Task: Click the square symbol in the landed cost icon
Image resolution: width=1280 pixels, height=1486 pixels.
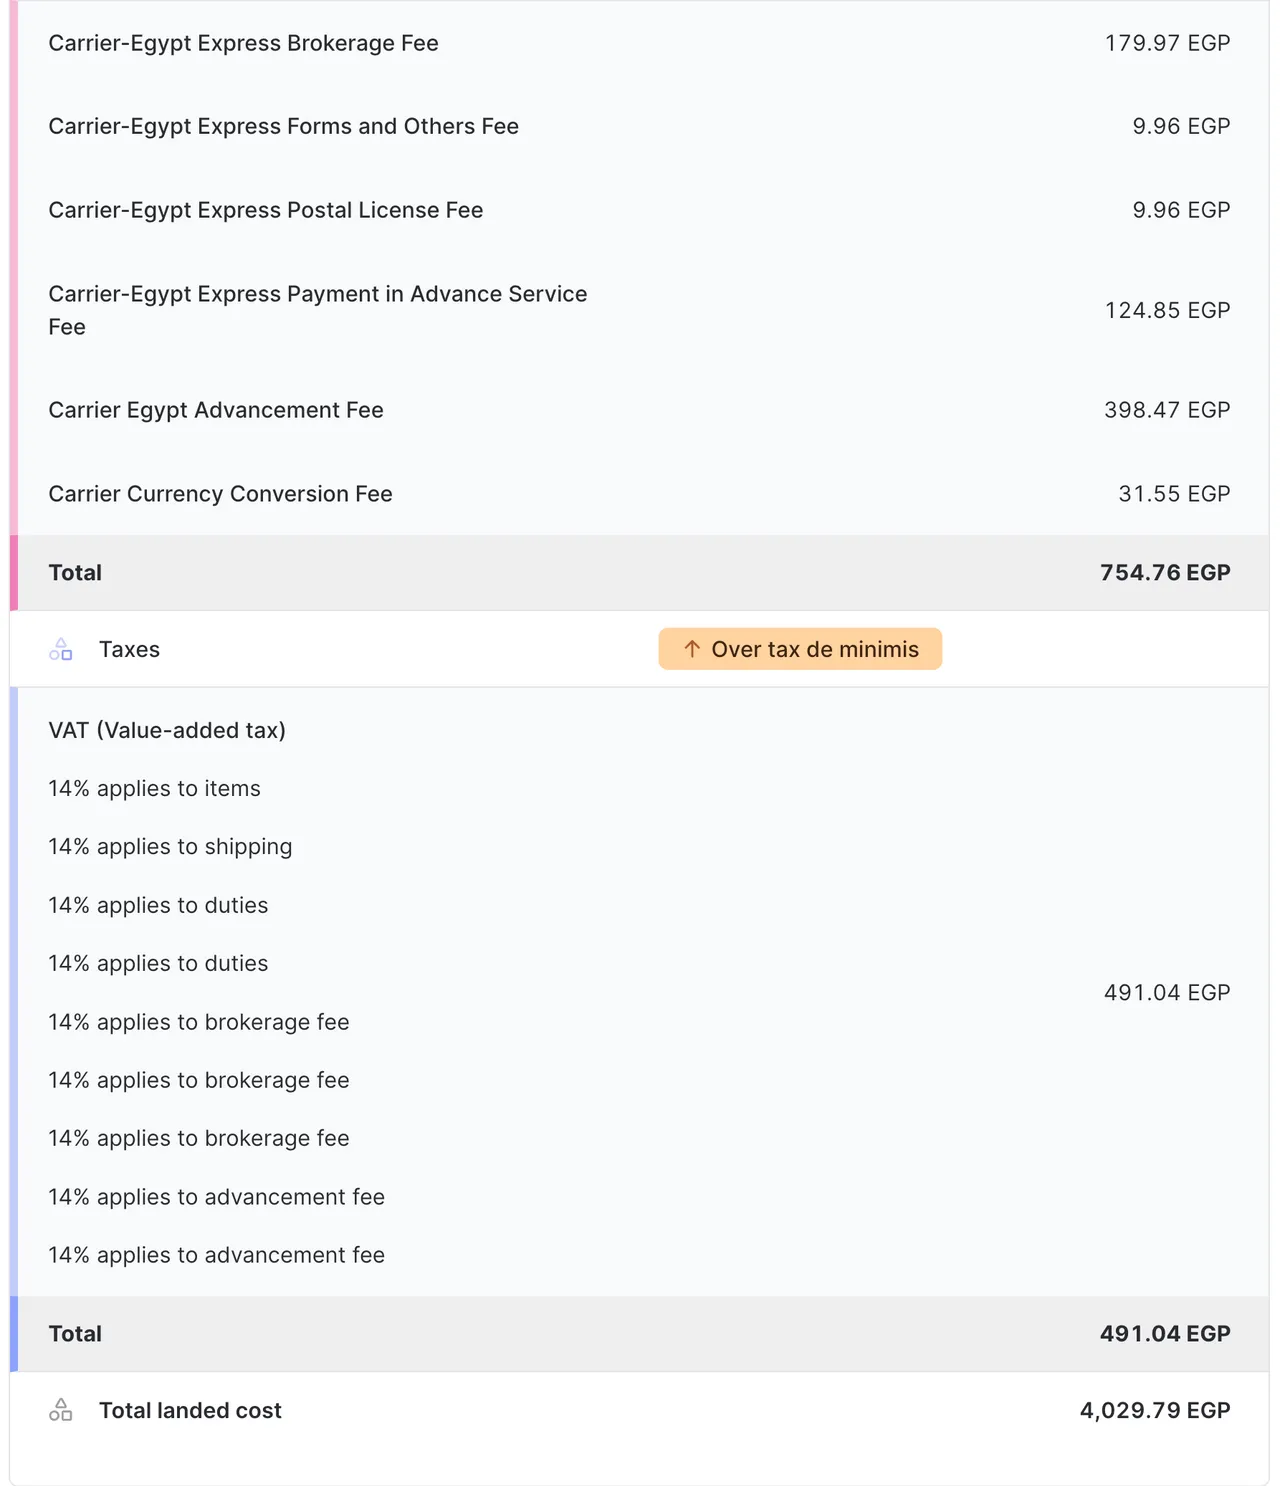Action: tap(66, 1416)
